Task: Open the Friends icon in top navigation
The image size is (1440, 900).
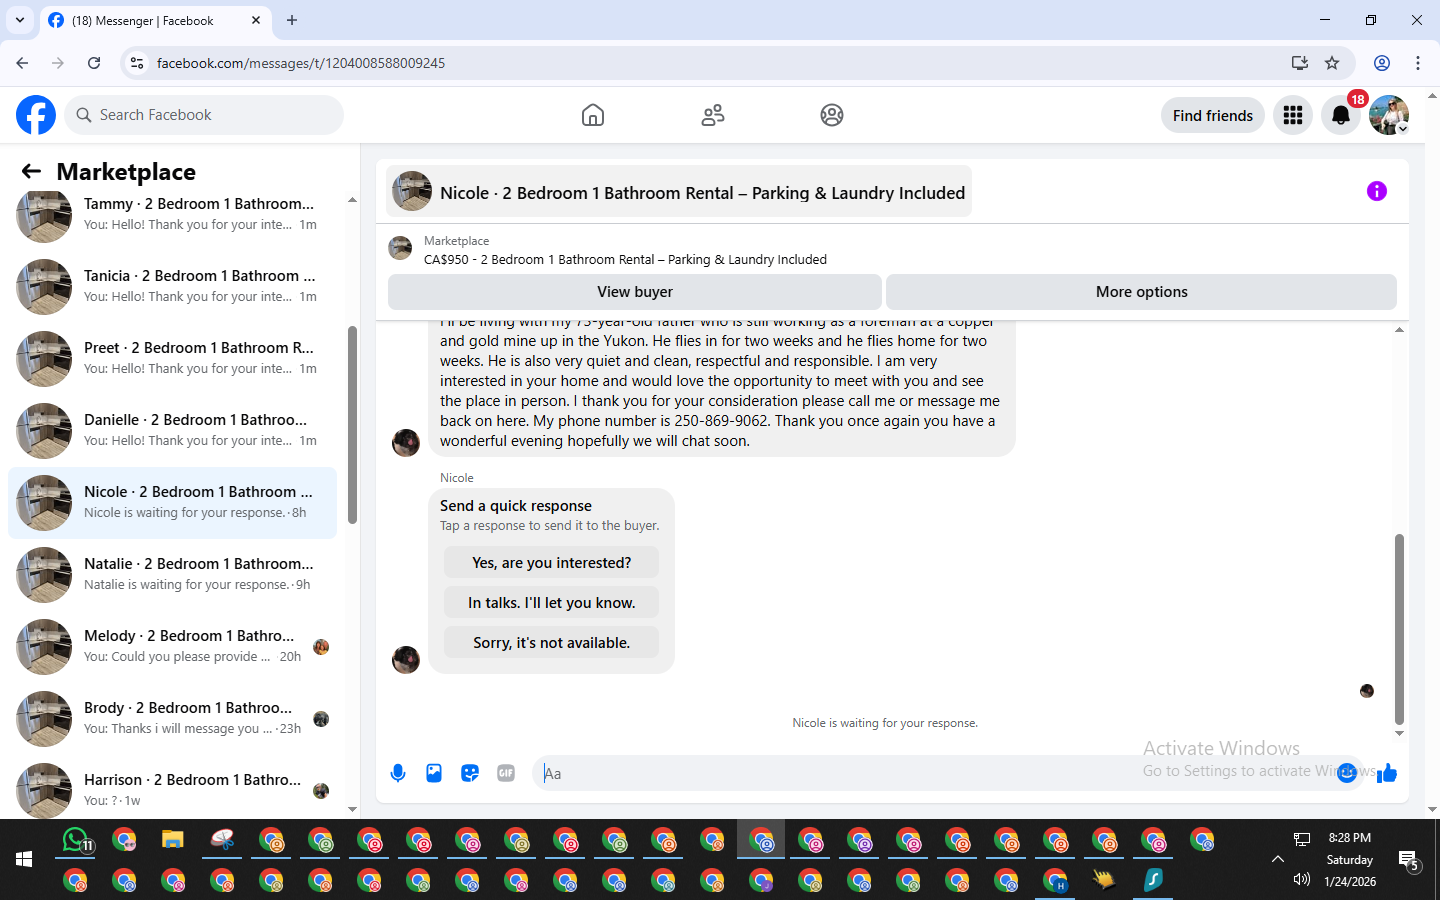Action: (x=713, y=115)
